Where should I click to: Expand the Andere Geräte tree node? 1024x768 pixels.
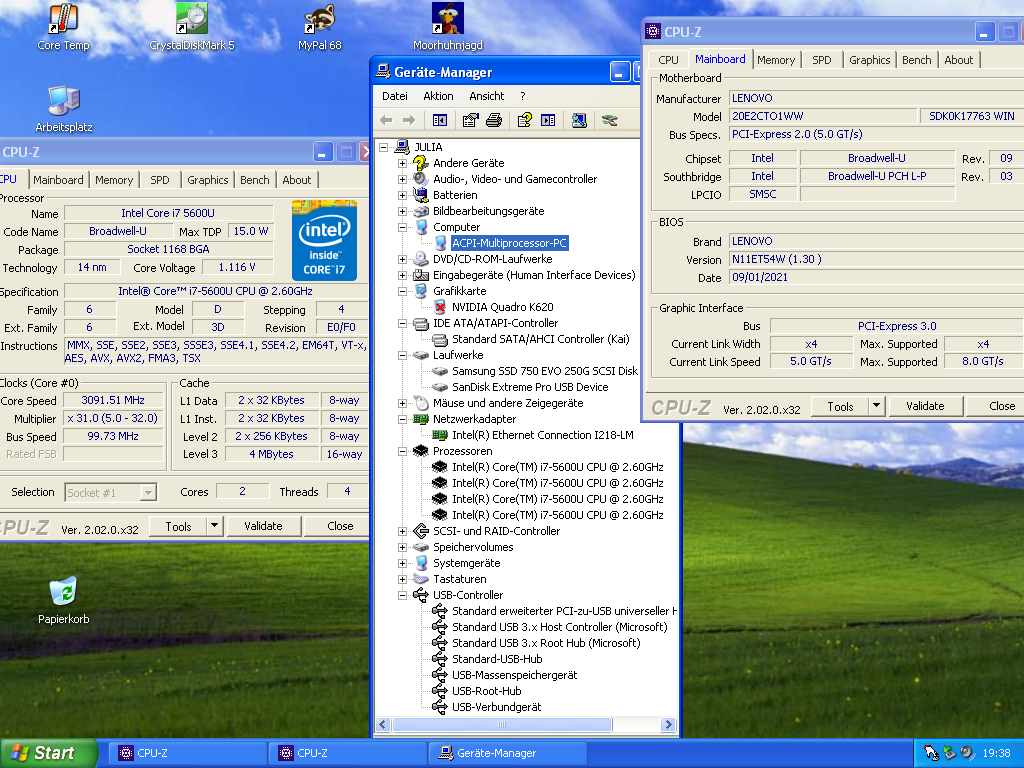(403, 163)
